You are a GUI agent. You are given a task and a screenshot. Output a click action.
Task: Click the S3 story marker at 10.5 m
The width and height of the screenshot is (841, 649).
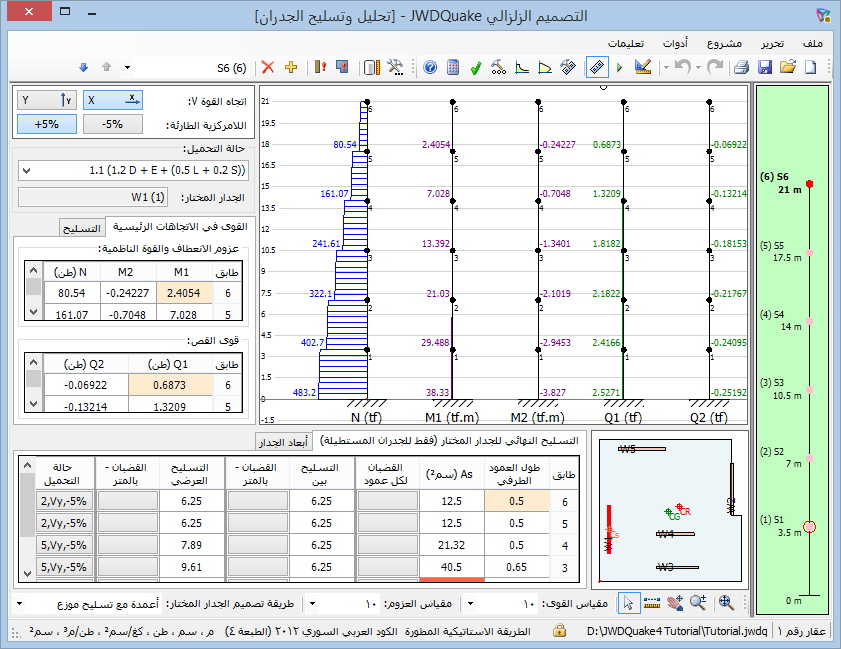point(811,389)
